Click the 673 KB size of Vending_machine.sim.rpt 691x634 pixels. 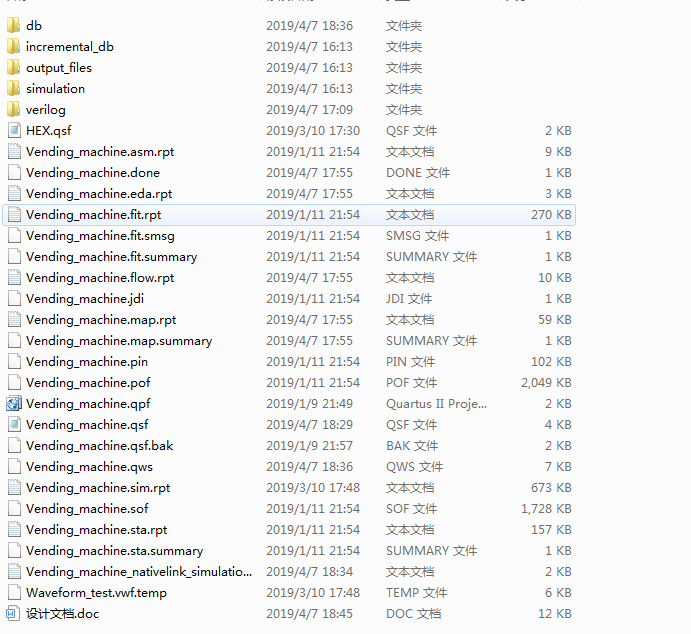[551, 488]
